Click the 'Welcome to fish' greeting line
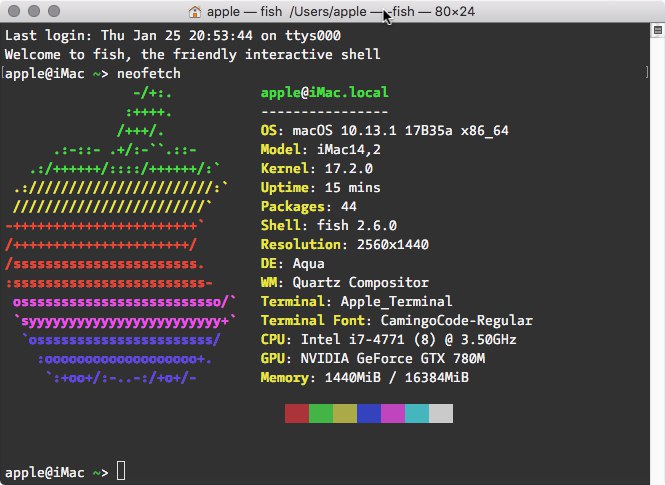Viewport: 665px width, 485px height. pyautogui.click(x=192, y=54)
